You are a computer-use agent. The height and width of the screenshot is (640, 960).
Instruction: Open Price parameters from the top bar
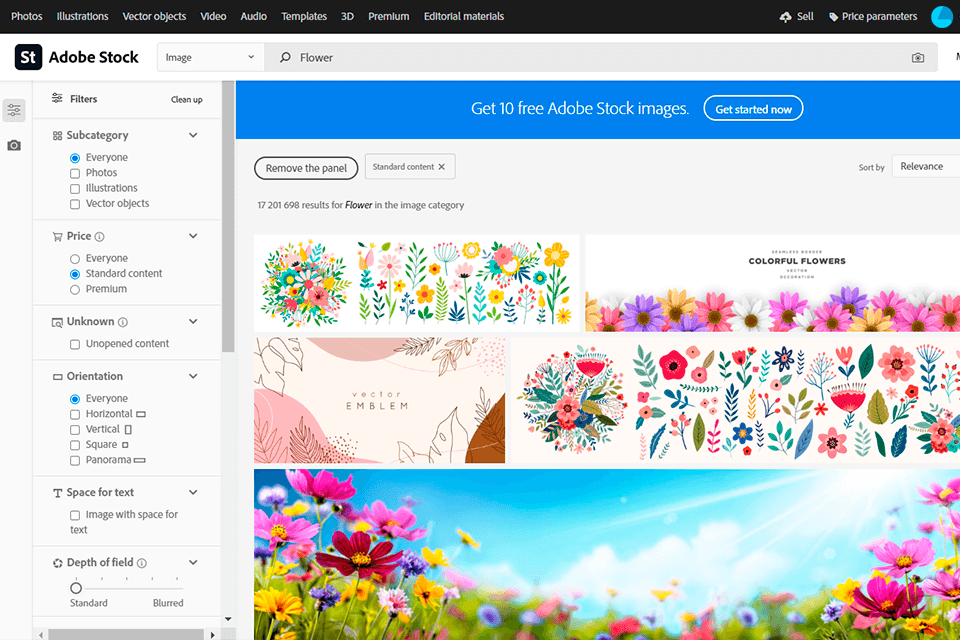pyautogui.click(x=874, y=16)
